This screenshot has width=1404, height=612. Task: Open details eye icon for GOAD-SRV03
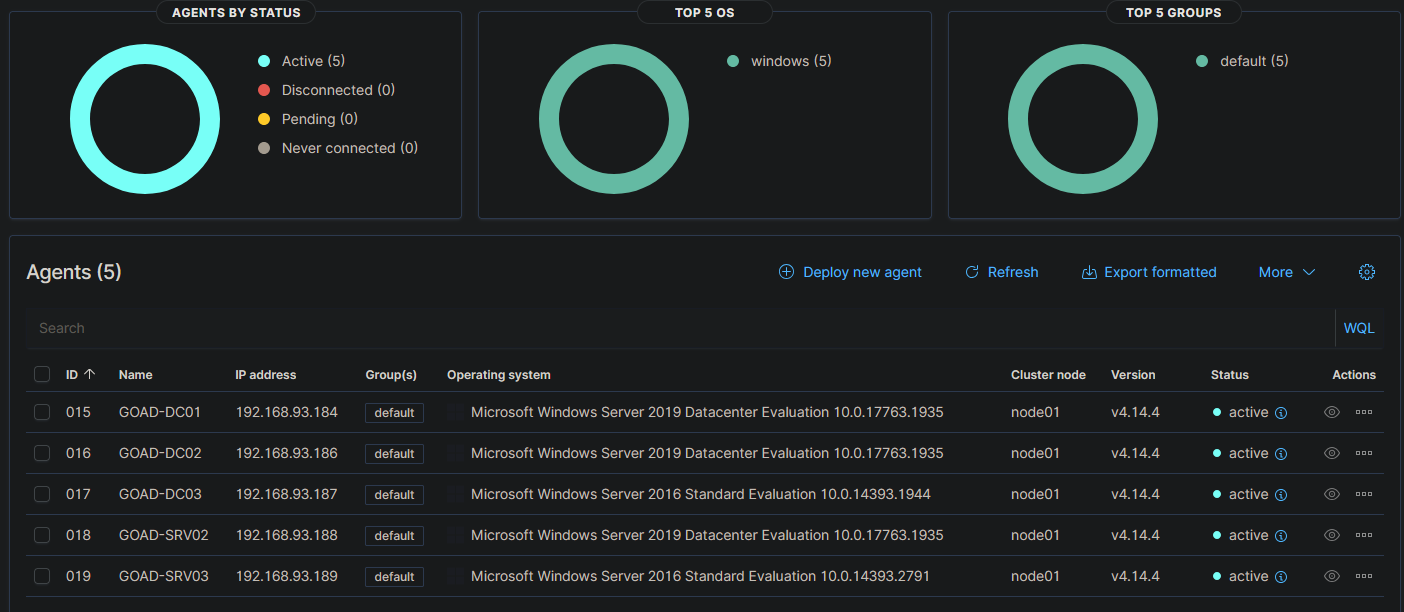(1331, 576)
